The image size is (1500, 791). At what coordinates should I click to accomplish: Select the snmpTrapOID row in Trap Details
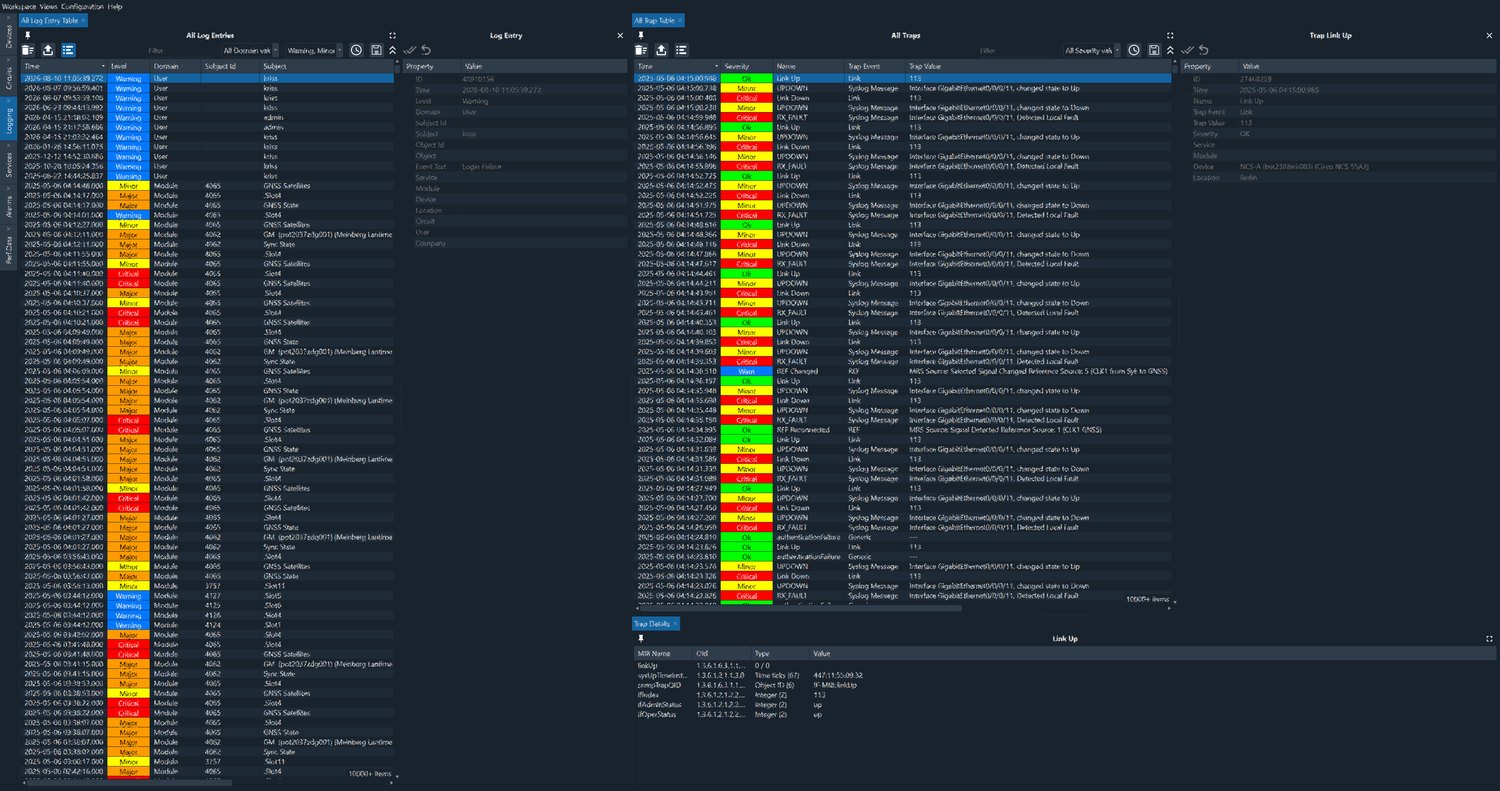pyautogui.click(x=1064, y=684)
